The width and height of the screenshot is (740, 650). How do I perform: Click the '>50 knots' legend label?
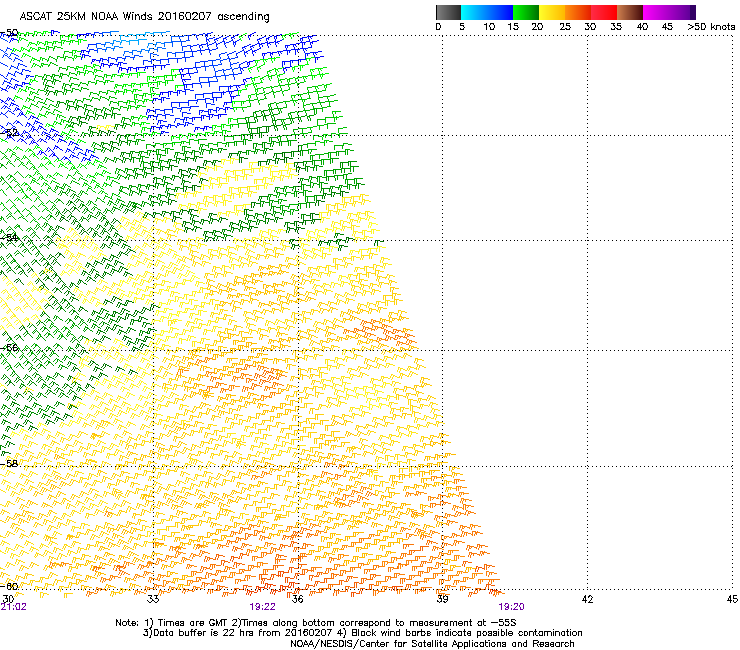[711, 27]
